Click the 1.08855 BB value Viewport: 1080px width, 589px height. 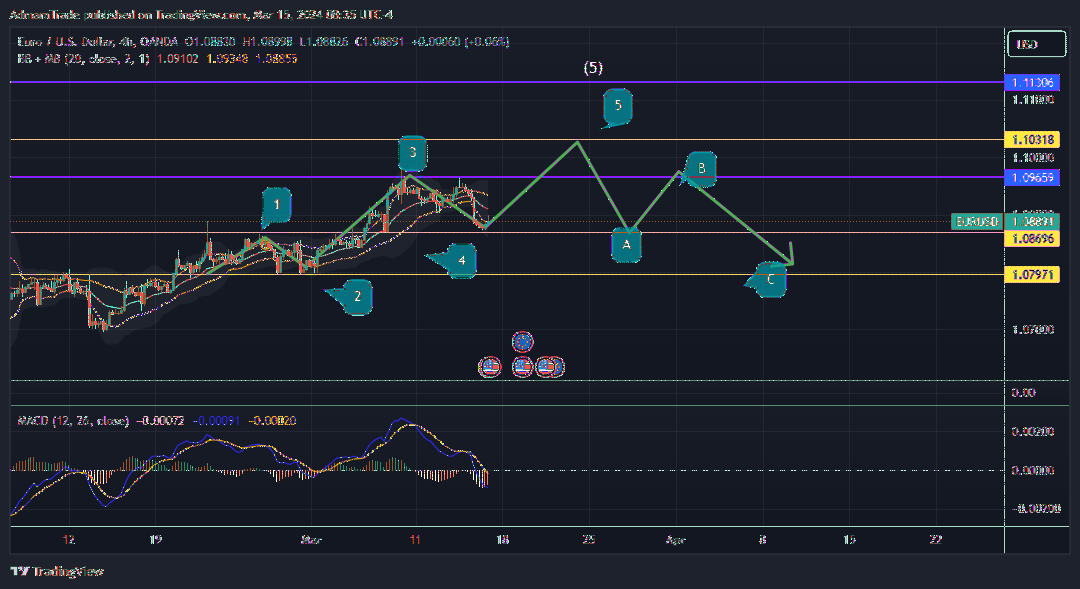tap(276, 59)
